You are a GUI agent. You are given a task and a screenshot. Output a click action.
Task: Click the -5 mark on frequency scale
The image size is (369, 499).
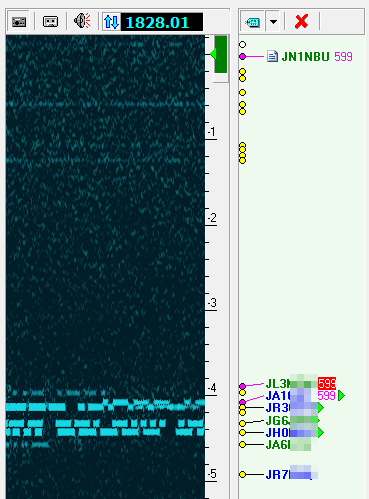(212, 474)
